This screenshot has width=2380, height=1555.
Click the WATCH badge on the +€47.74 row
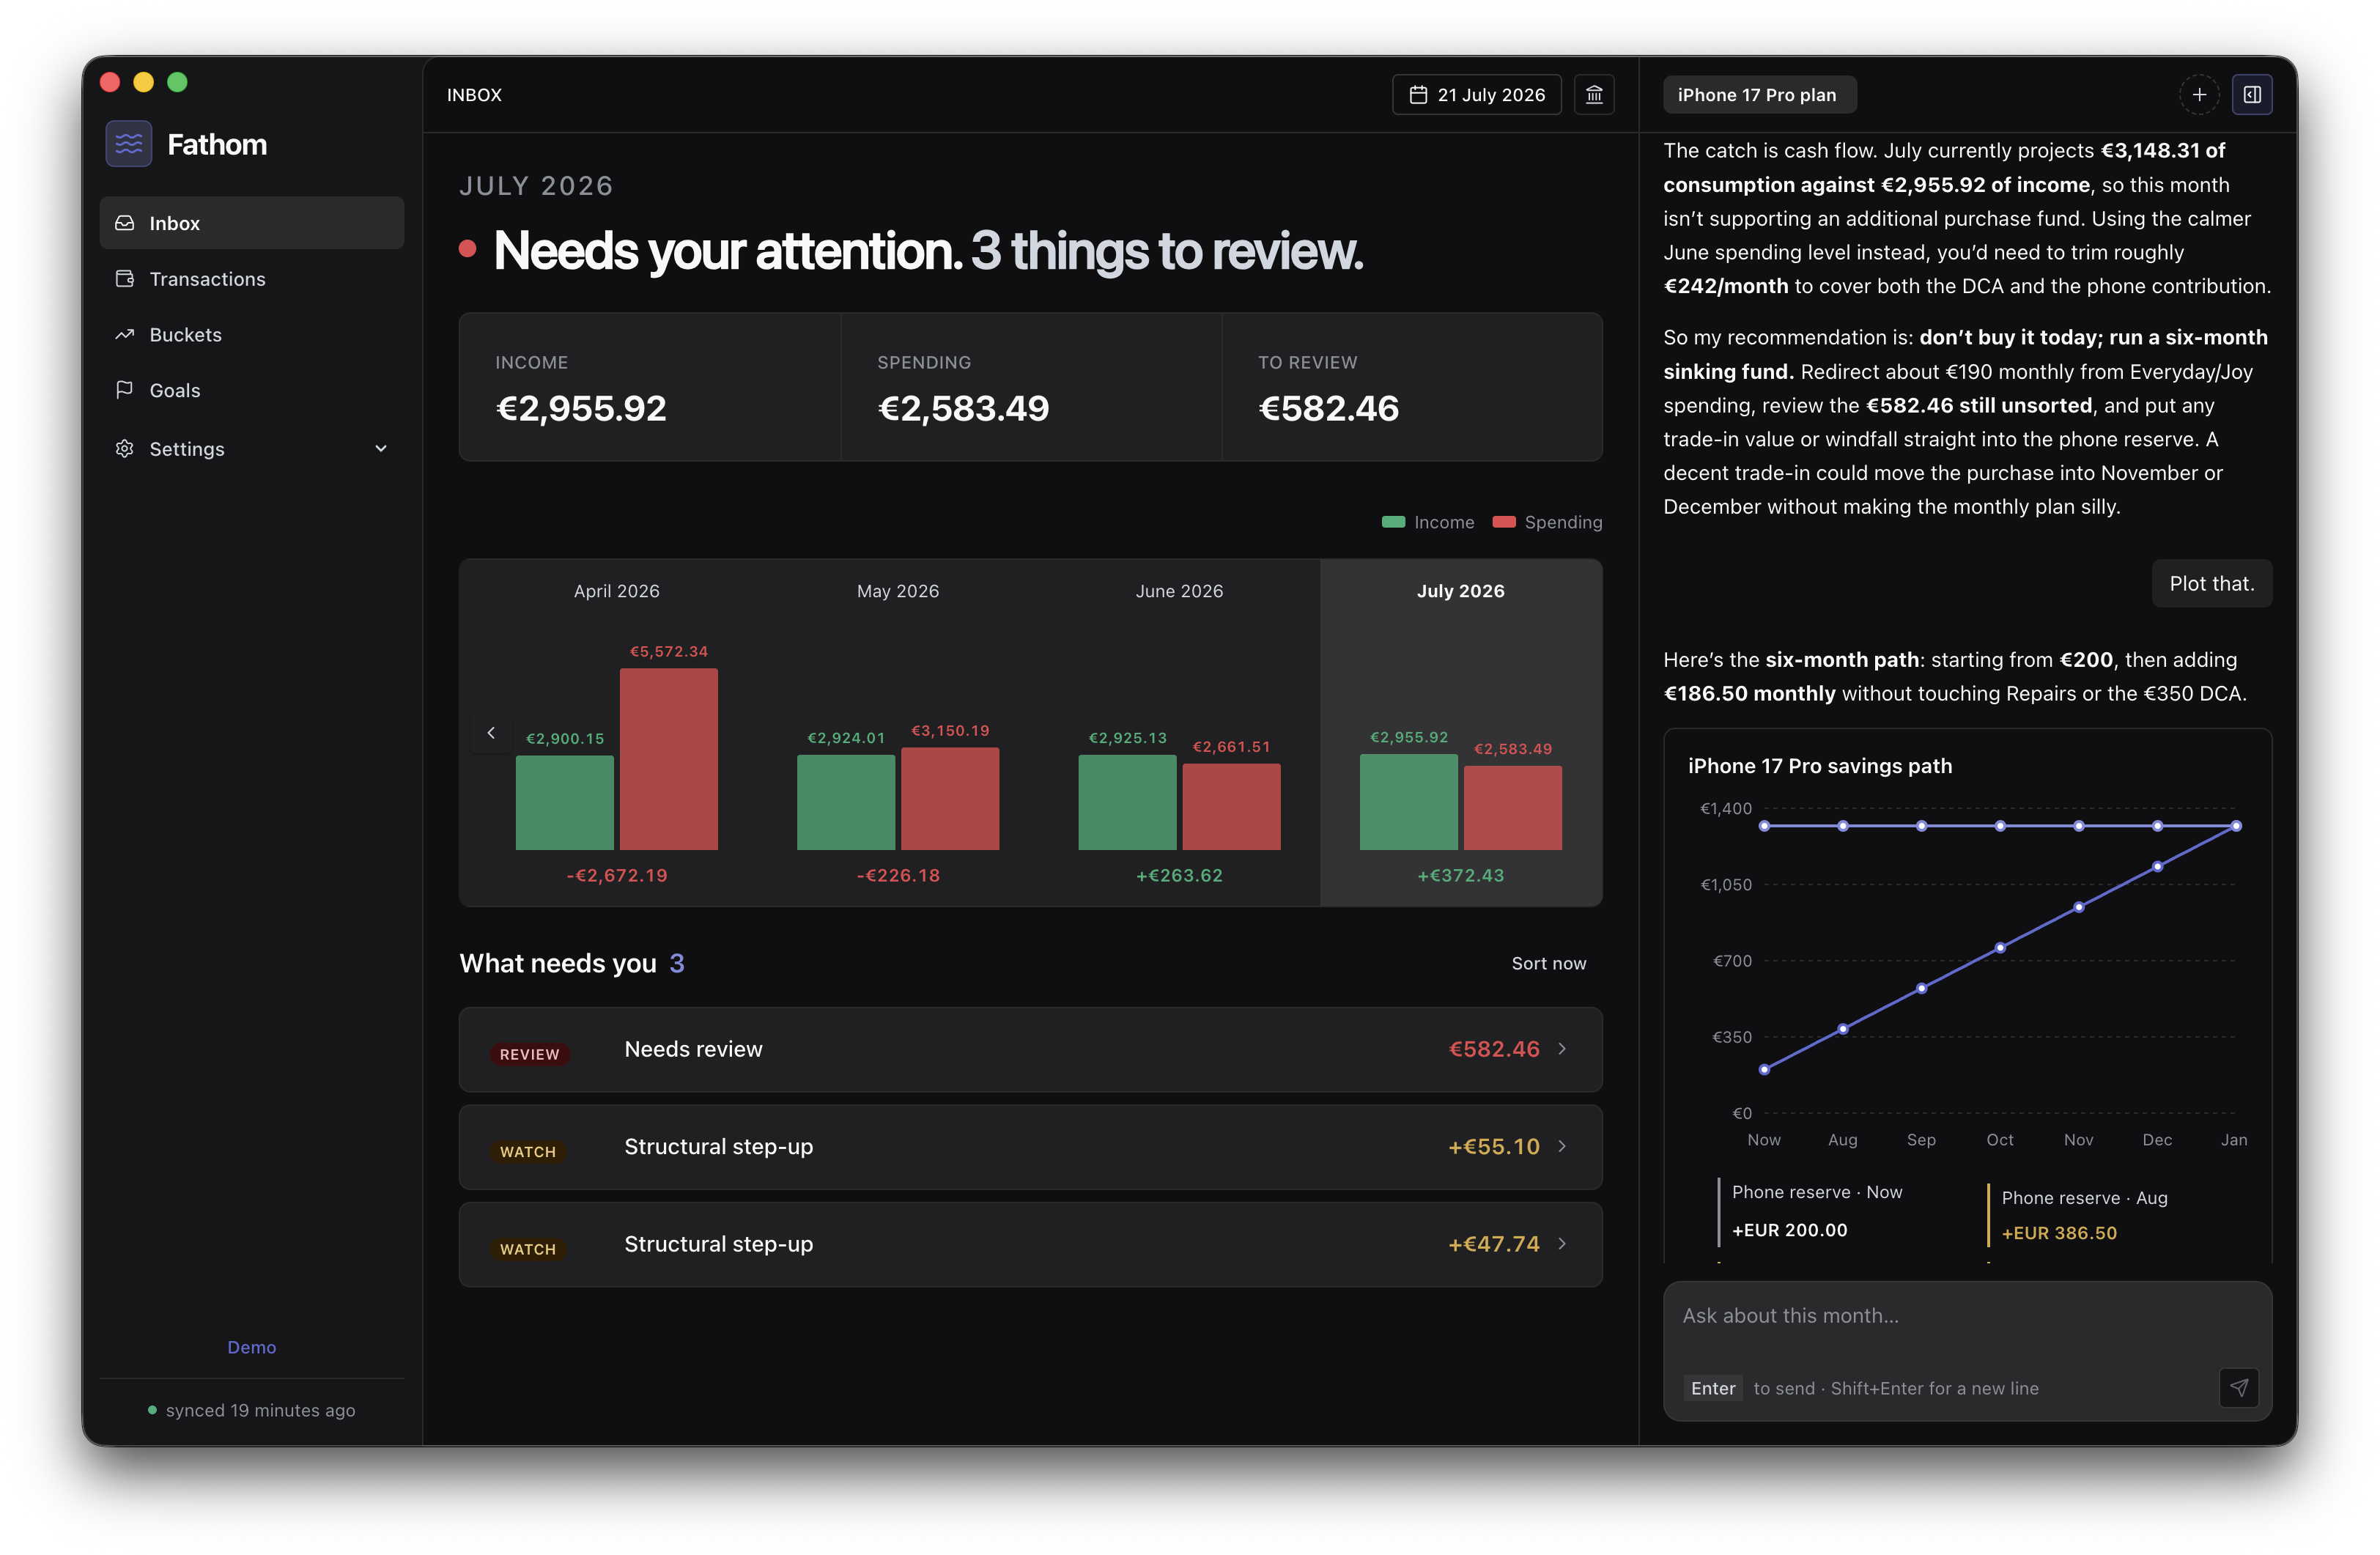[x=527, y=1249]
